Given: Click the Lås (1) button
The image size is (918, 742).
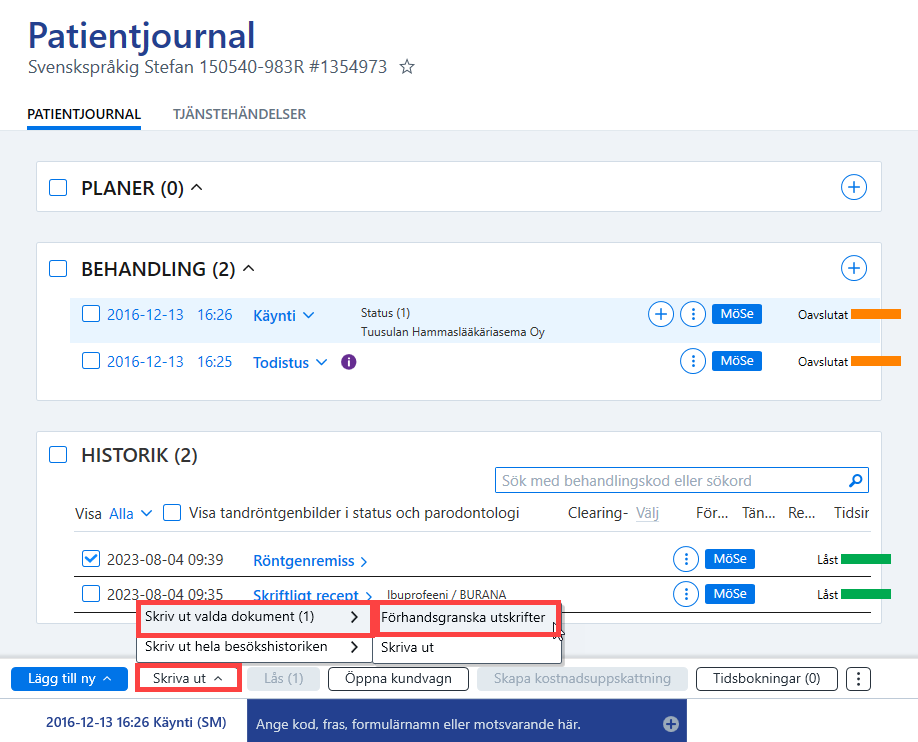Looking at the screenshot, I should (x=283, y=679).
